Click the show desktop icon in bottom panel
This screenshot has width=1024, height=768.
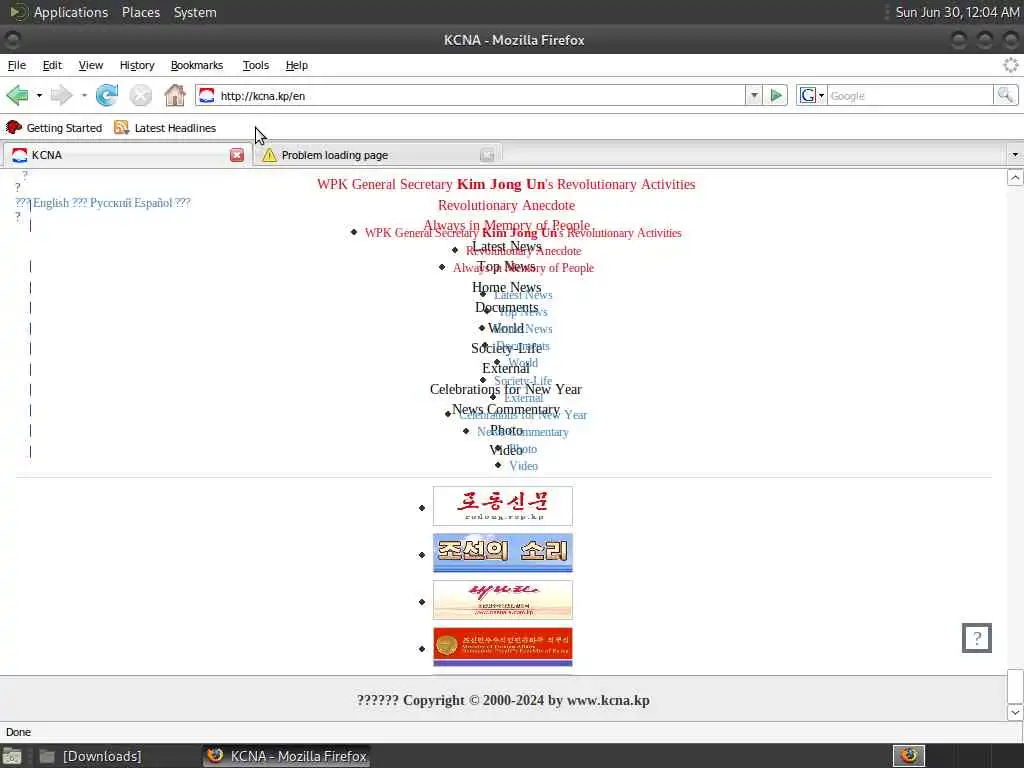point(12,756)
